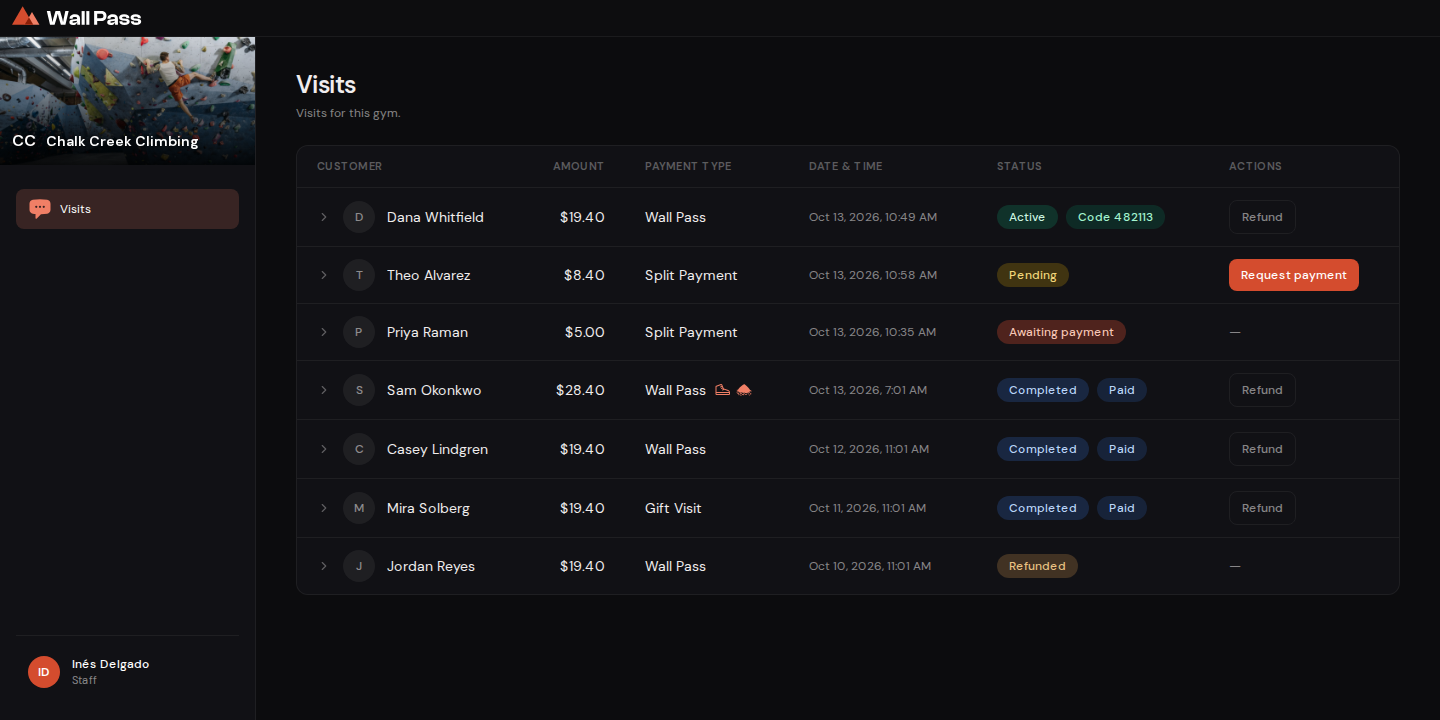
Task: Click Dana Whitfield's D avatar
Action: 359,217
